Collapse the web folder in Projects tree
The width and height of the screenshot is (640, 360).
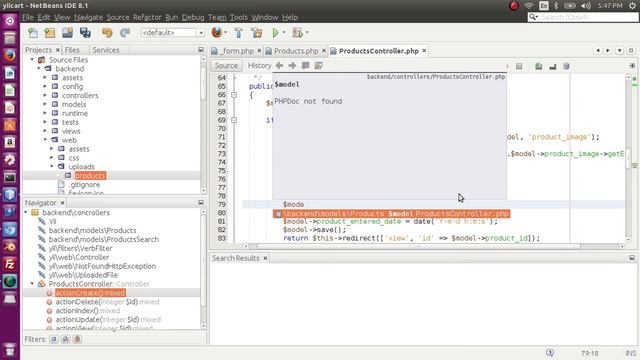(45, 140)
